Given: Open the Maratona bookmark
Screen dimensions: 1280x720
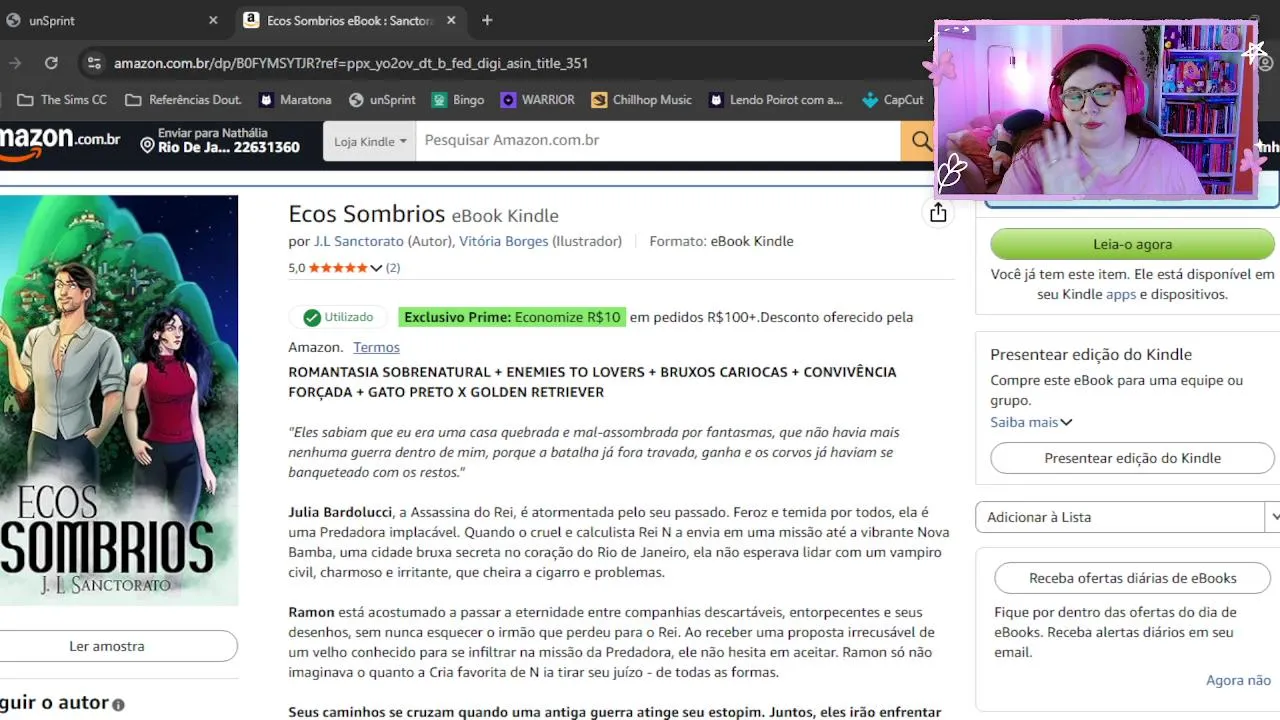Looking at the screenshot, I should (295, 100).
